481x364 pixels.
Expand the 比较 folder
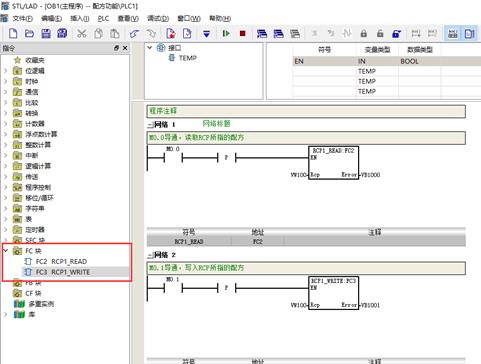tap(5, 103)
